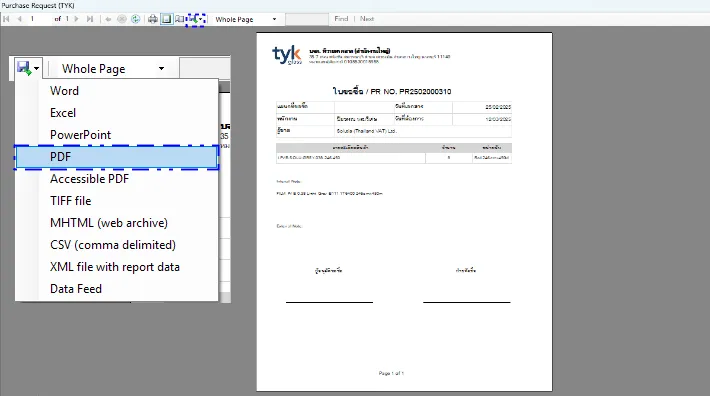The height and width of the screenshot is (396, 710).
Task: Open the Whole Page zoom dropdown in toolbar
Action: (x=246, y=19)
